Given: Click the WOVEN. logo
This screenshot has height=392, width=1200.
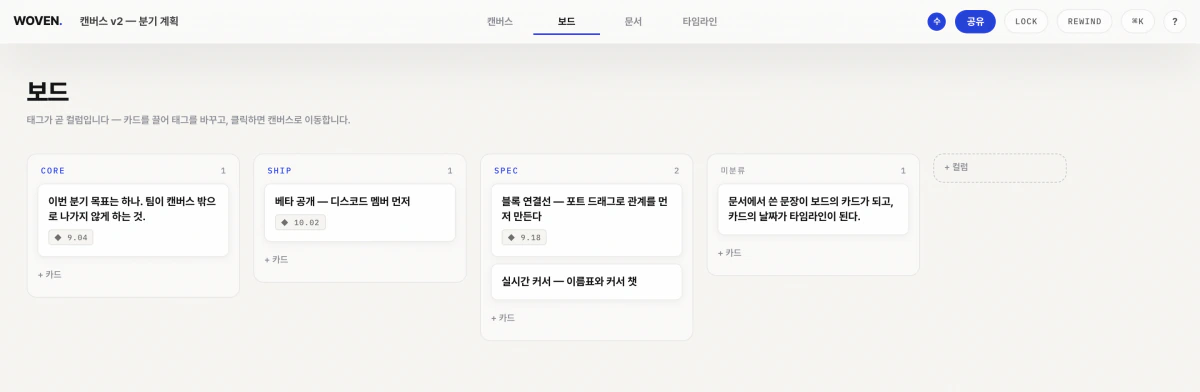Looking at the screenshot, I should click(x=38, y=21).
